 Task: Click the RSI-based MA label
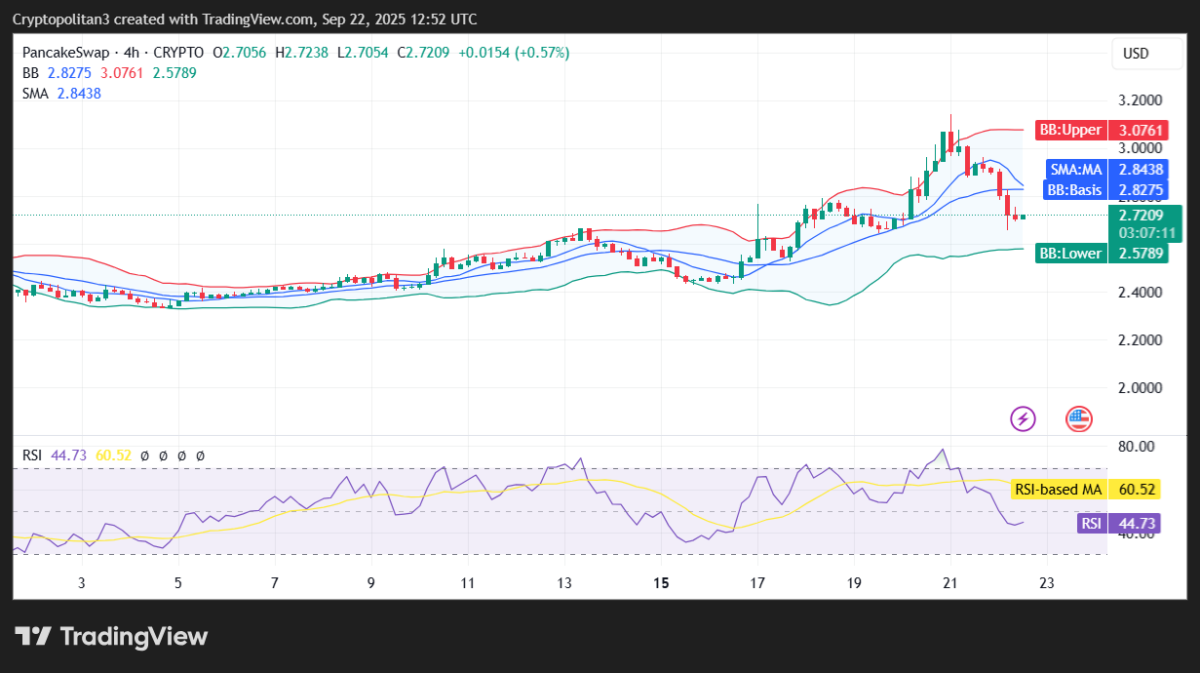[x=1058, y=489]
